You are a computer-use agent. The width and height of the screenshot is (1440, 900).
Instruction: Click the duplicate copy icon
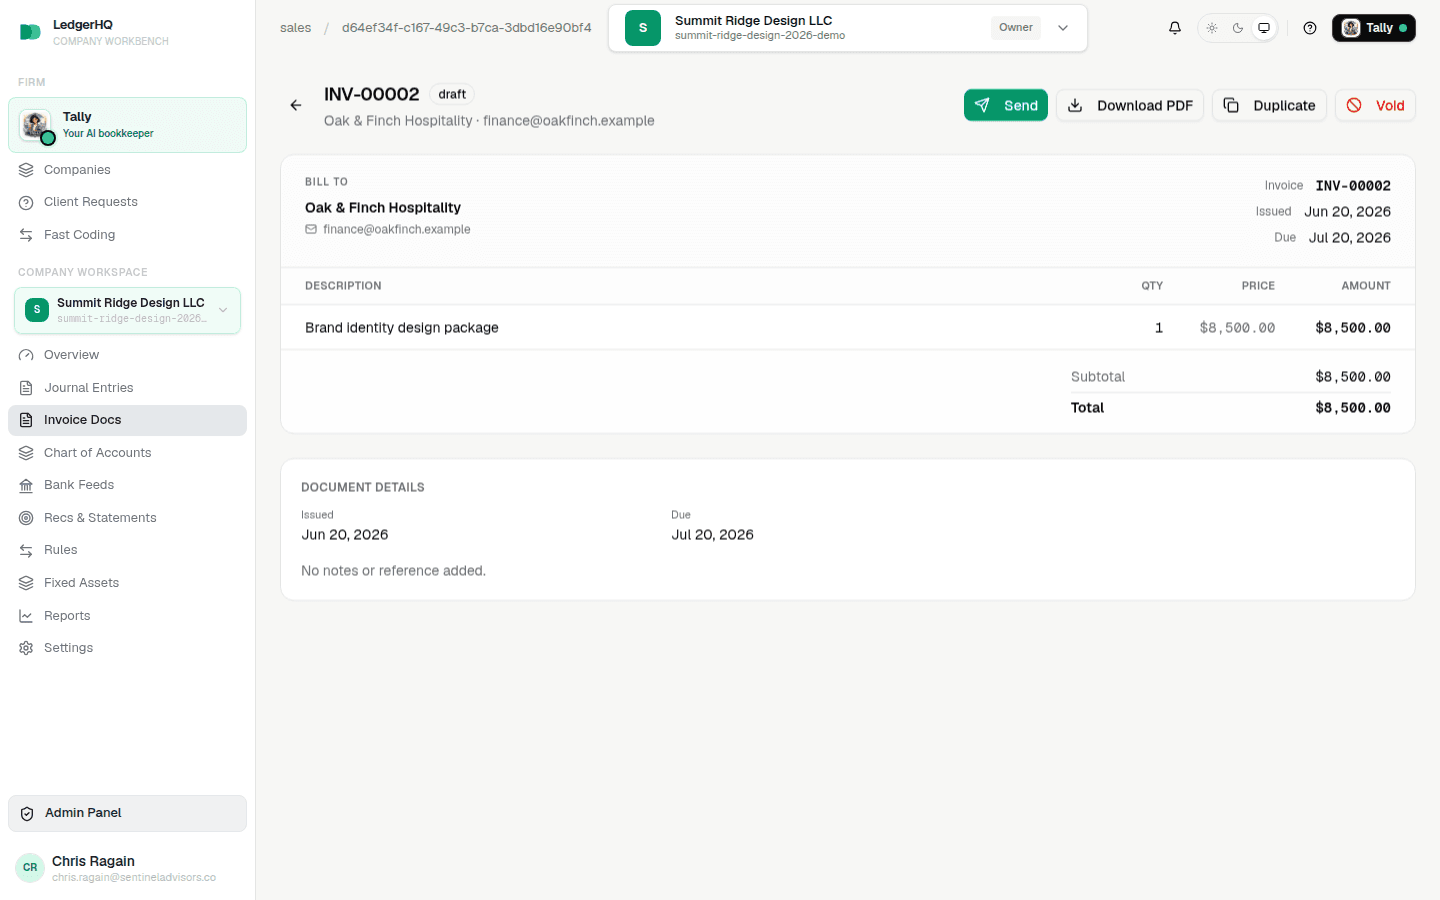(1231, 105)
